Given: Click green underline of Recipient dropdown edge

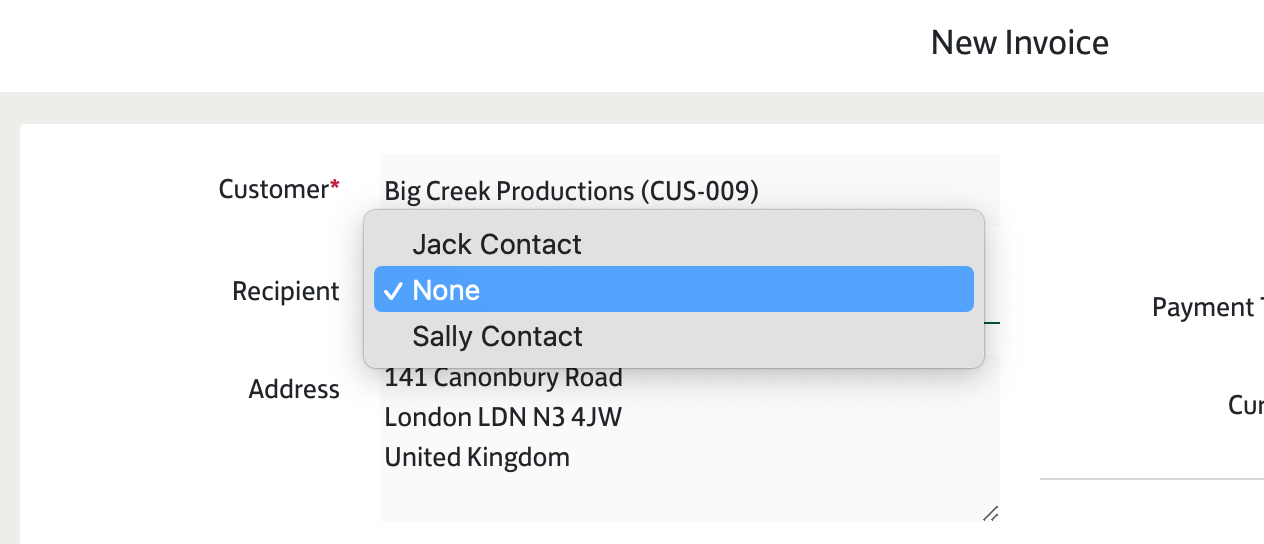Looking at the screenshot, I should 992,323.
